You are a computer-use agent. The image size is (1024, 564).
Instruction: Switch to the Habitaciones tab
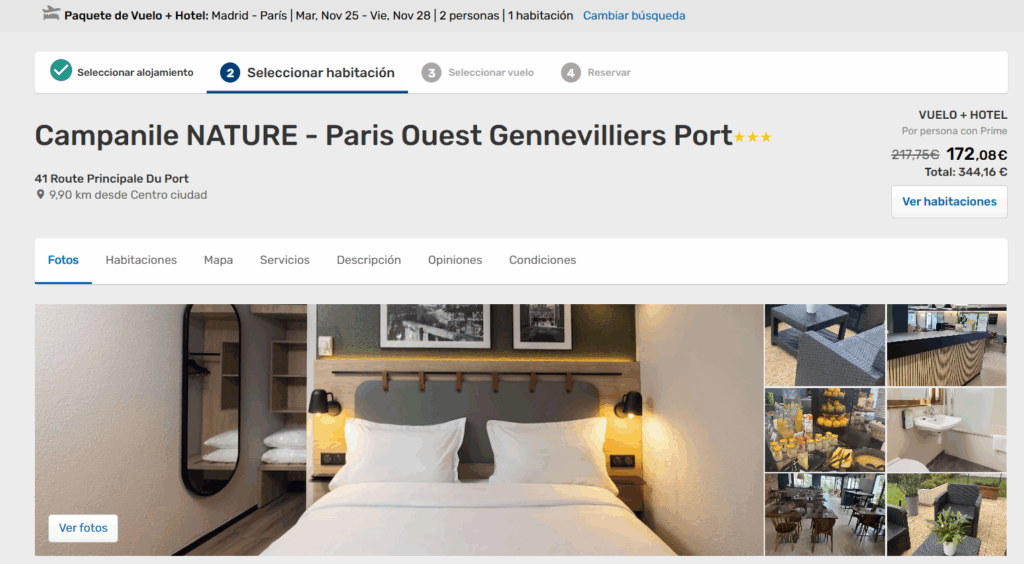coord(141,260)
